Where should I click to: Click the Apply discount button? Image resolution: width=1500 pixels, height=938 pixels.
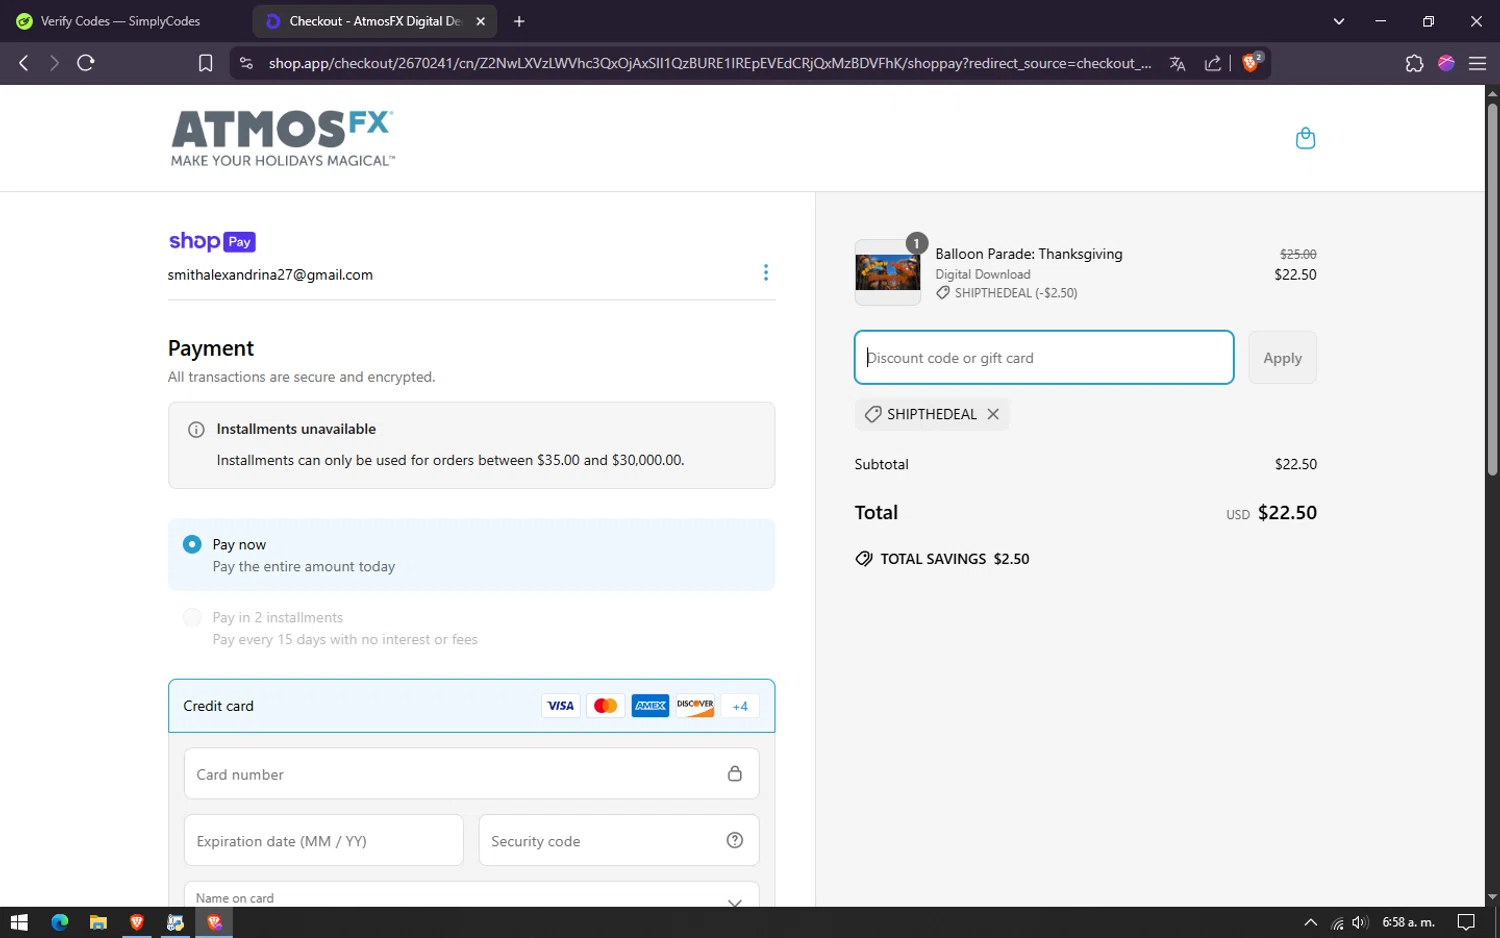[1282, 358]
